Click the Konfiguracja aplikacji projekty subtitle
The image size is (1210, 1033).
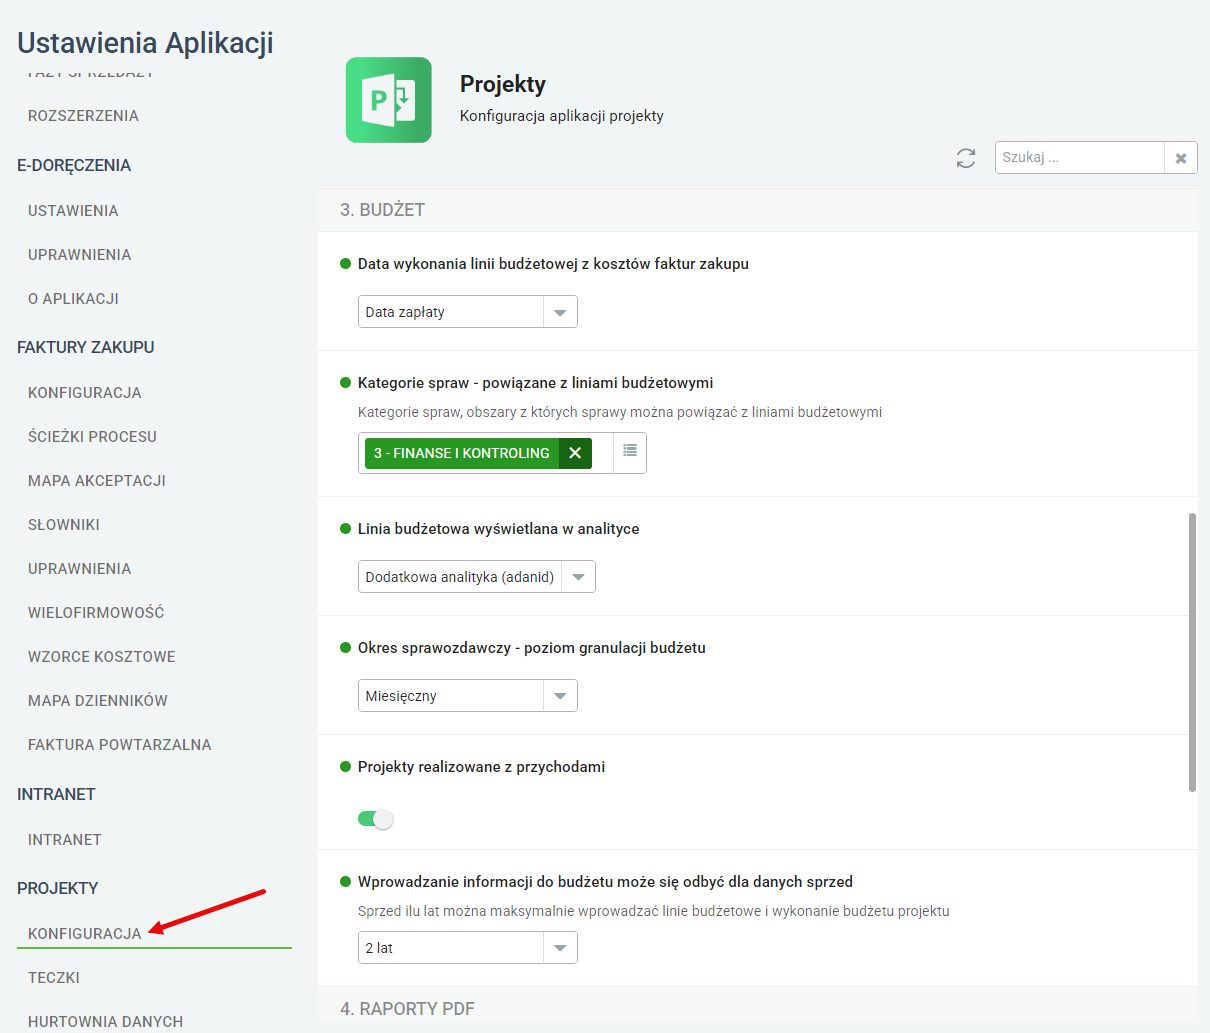click(x=562, y=116)
